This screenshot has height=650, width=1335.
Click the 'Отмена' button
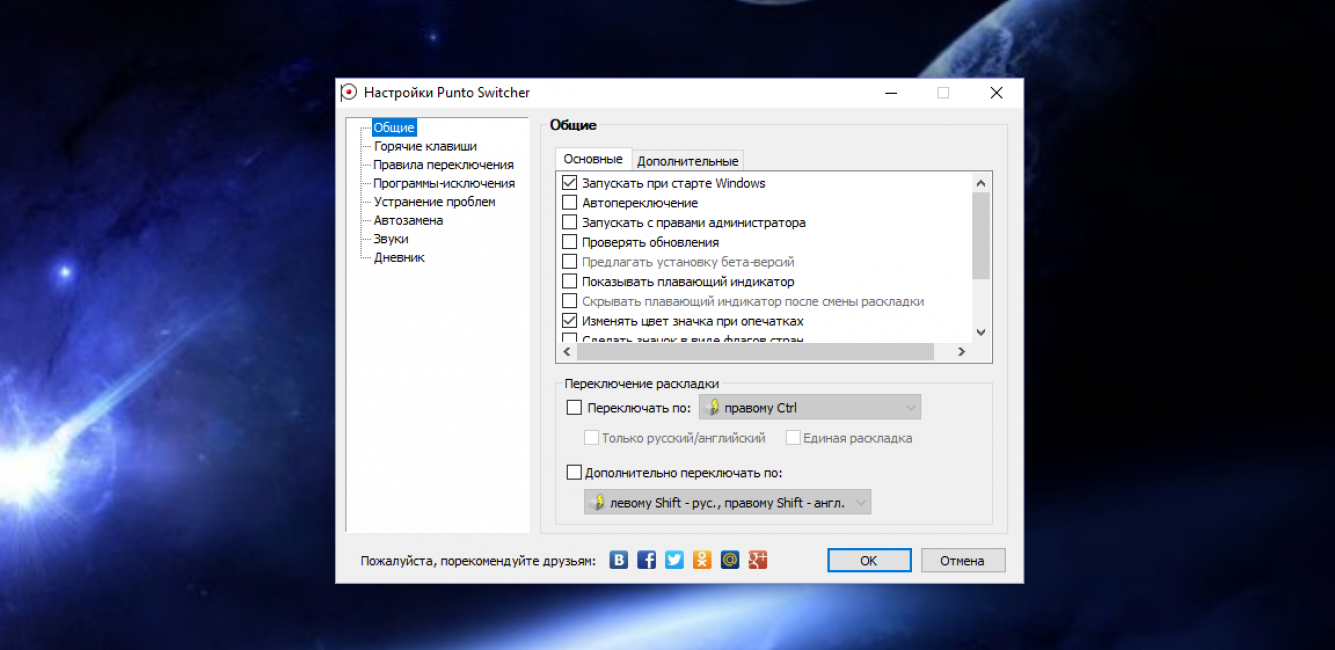click(963, 560)
